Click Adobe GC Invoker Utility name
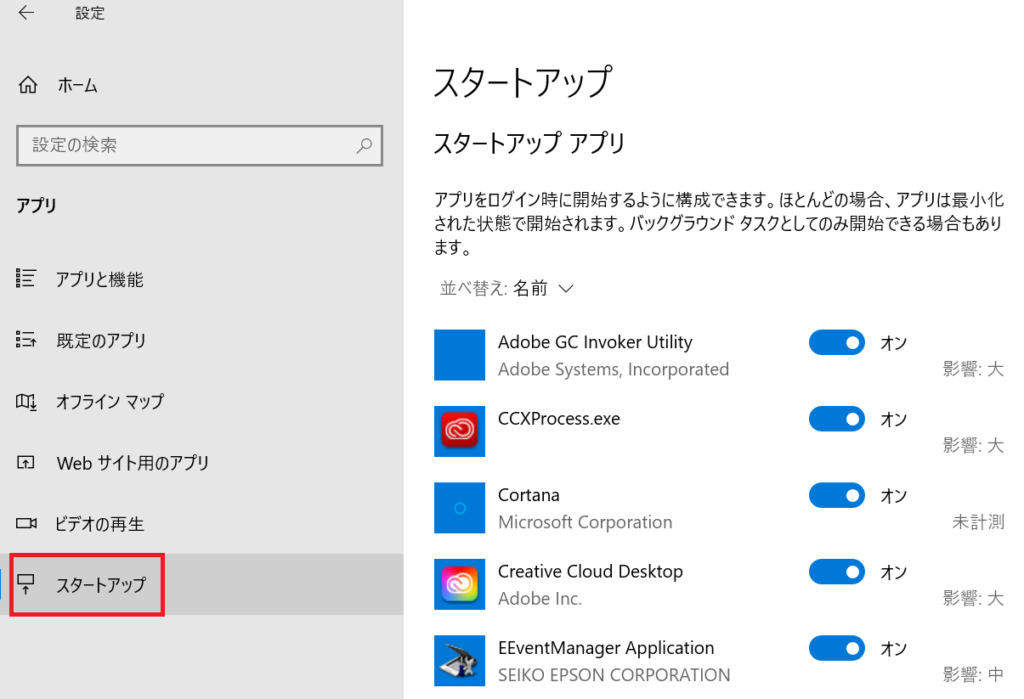1024x699 pixels. pyautogui.click(x=595, y=342)
